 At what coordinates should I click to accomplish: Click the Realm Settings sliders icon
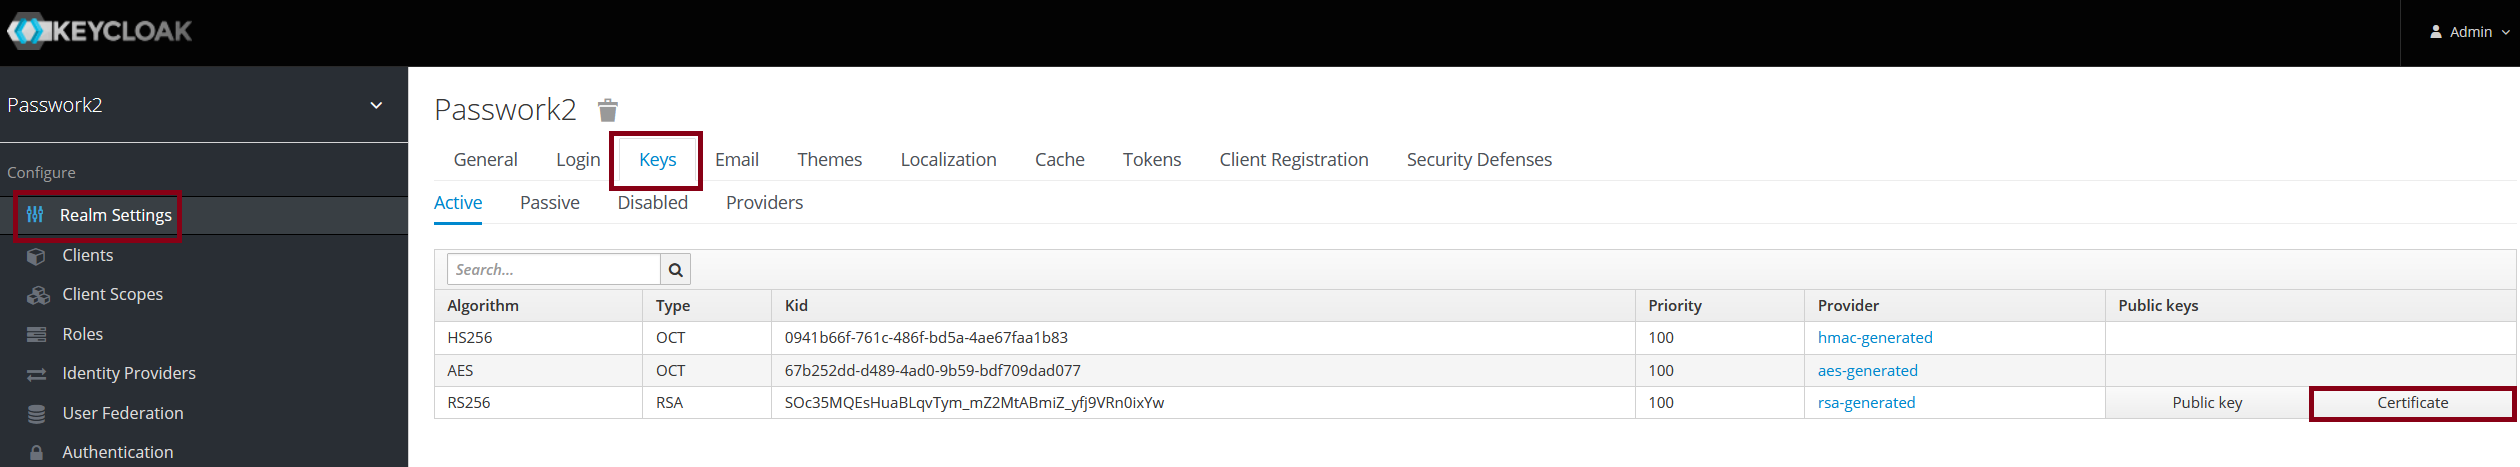(36, 215)
